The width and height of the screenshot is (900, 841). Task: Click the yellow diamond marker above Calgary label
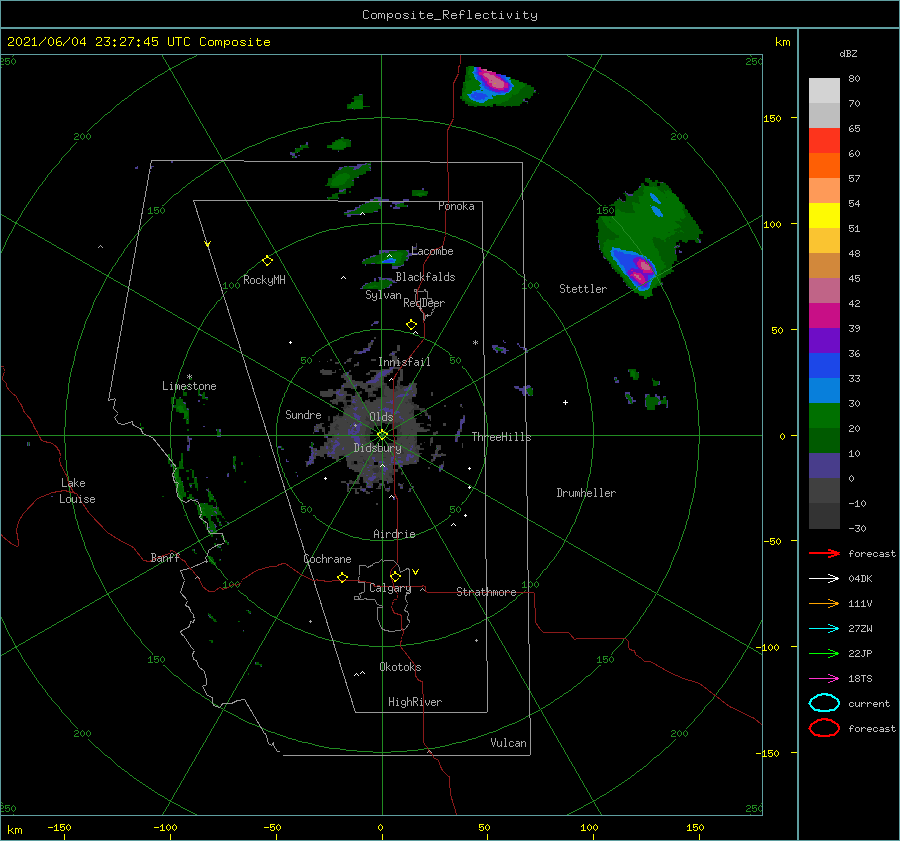(395, 576)
